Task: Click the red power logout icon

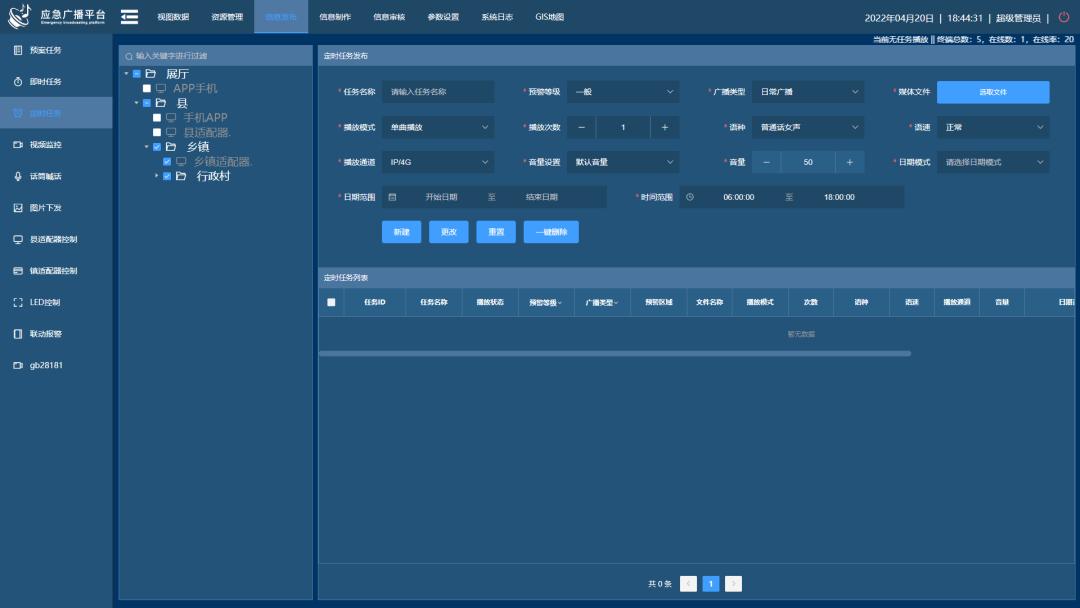Action: 1064,17
